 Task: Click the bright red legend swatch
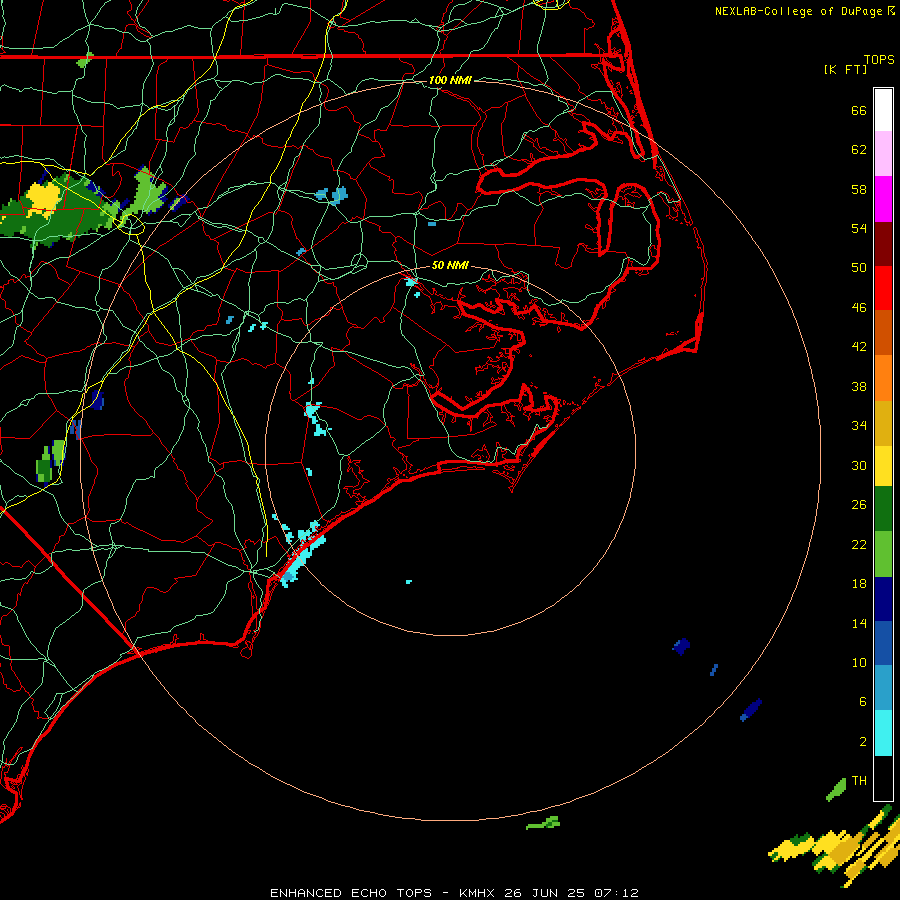click(883, 288)
